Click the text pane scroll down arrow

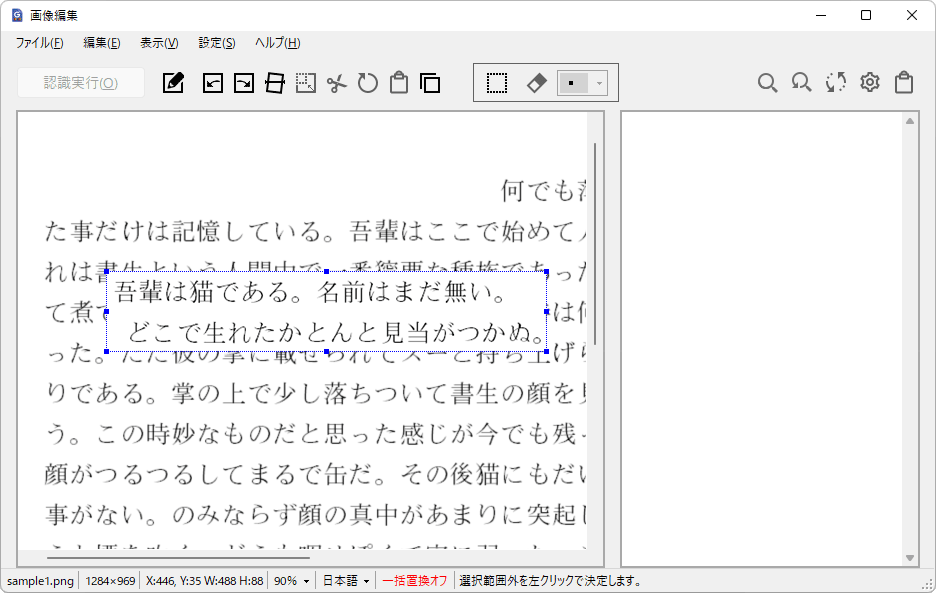[x=910, y=558]
